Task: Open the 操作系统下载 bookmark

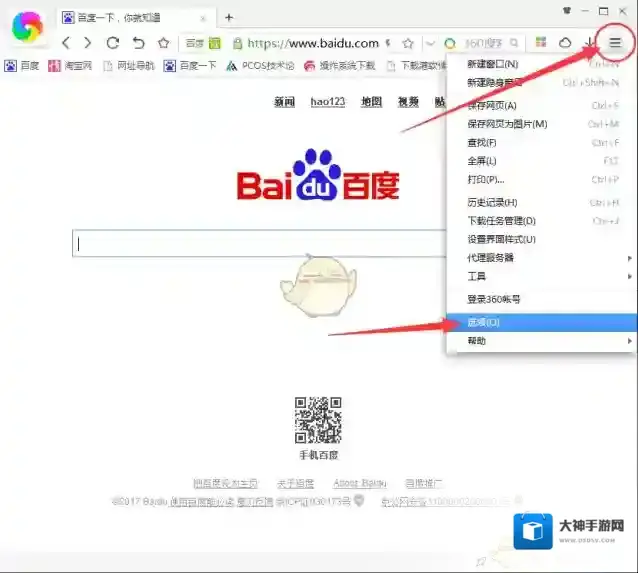Action: (340, 66)
